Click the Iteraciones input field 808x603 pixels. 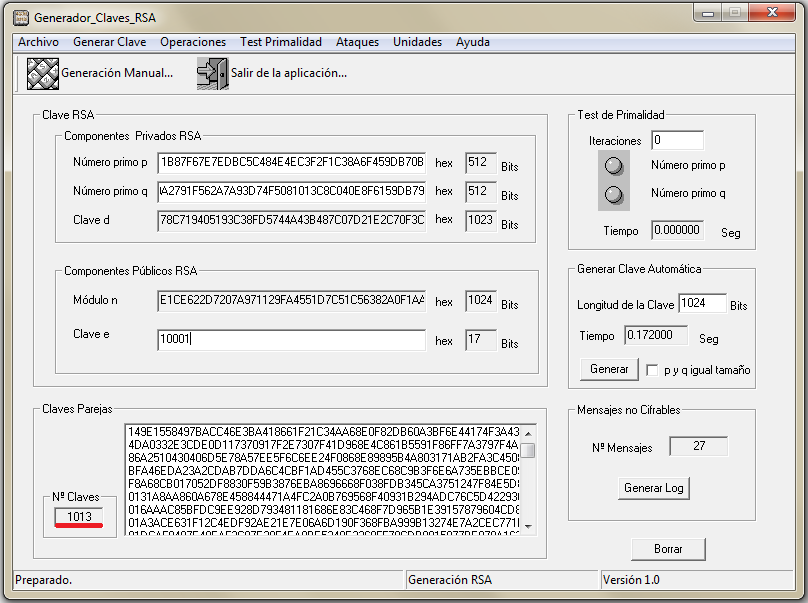(677, 140)
